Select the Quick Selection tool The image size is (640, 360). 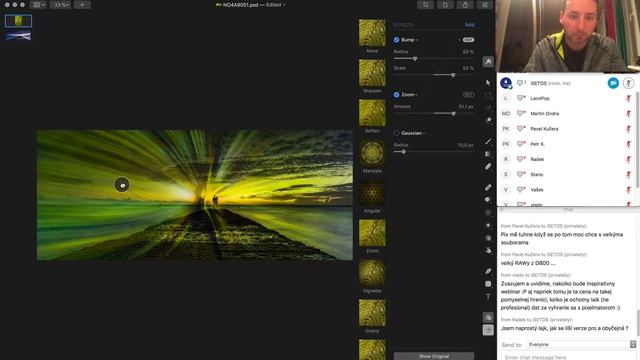coord(488,120)
